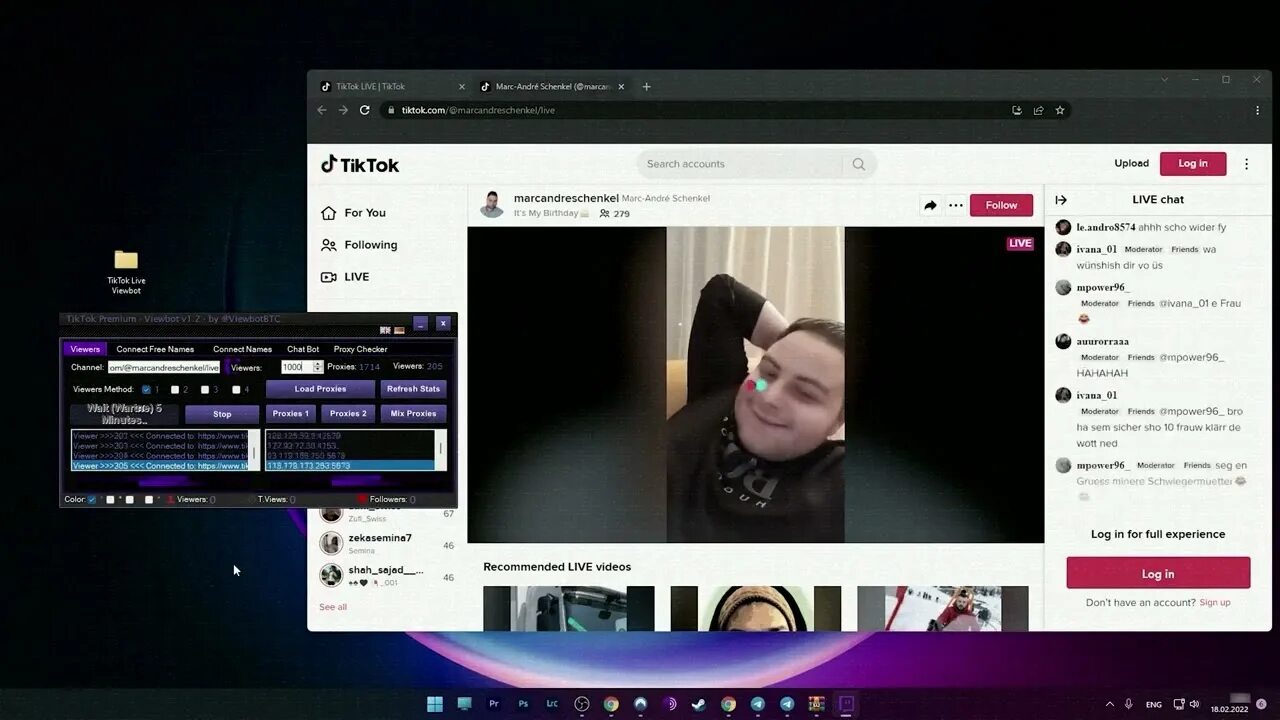Check Viewers Method 4 checkbox
The image size is (1280, 720).
(237, 390)
